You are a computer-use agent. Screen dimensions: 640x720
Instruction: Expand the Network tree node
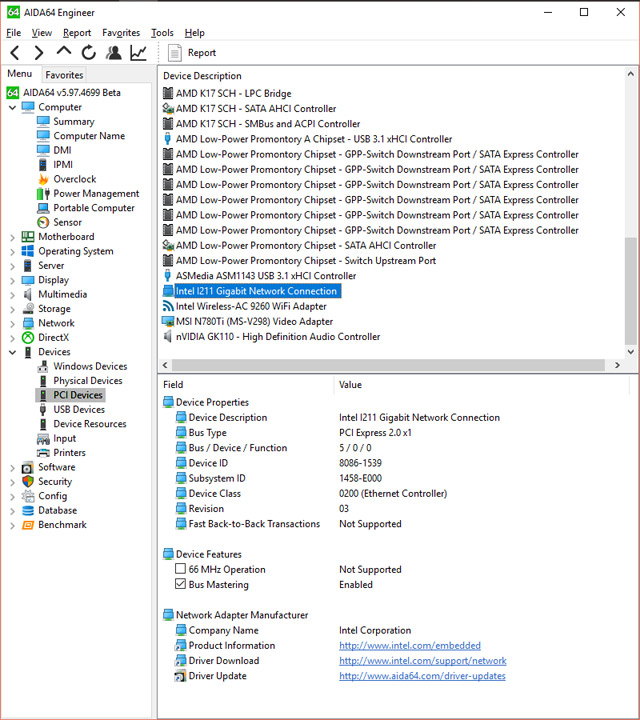[x=12, y=324]
